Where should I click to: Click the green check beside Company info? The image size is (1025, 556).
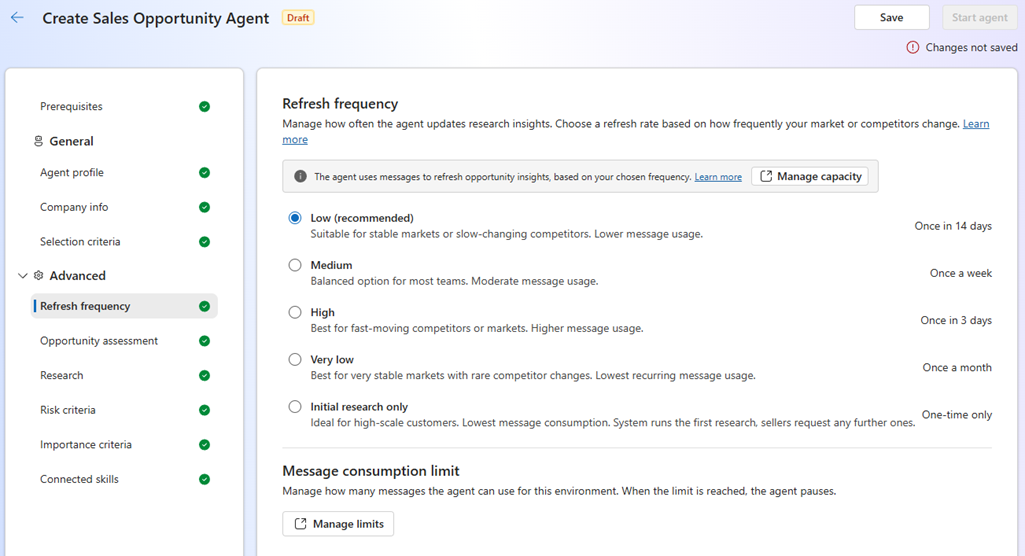205,207
